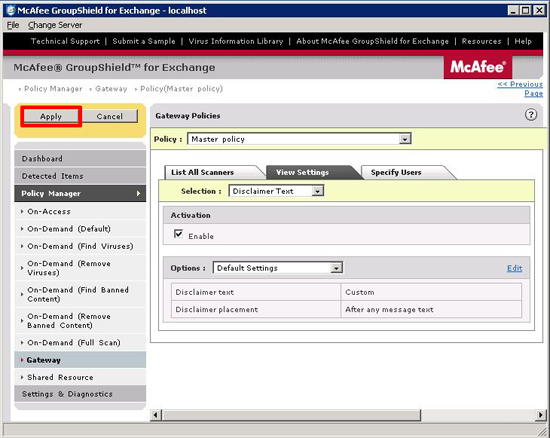Click the << Previous Page link
The height and width of the screenshot is (438, 550).
click(521, 89)
